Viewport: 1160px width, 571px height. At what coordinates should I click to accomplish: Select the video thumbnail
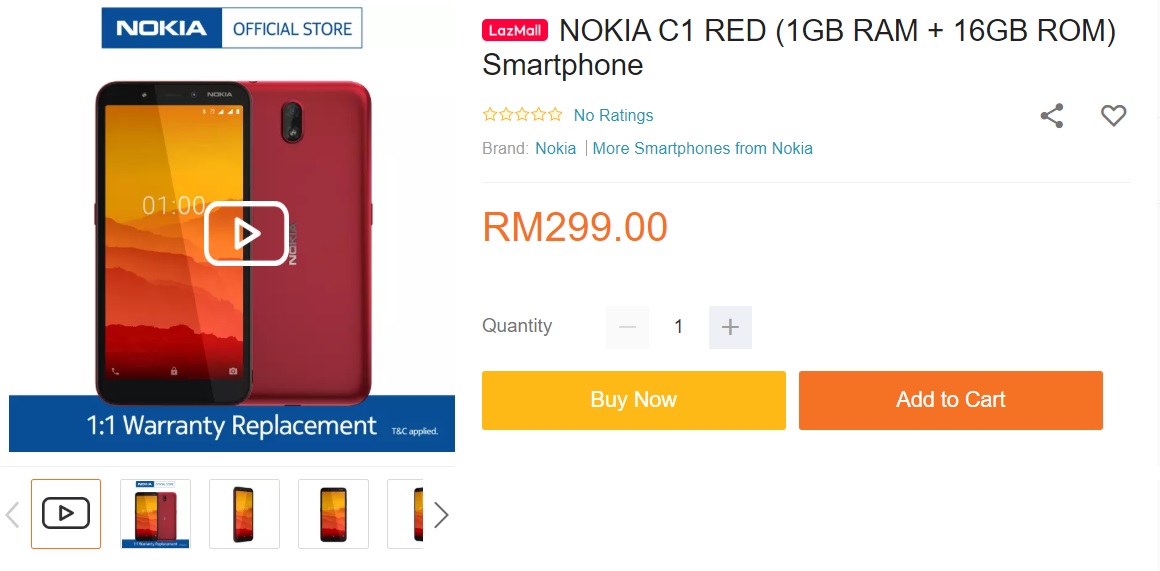pos(66,514)
